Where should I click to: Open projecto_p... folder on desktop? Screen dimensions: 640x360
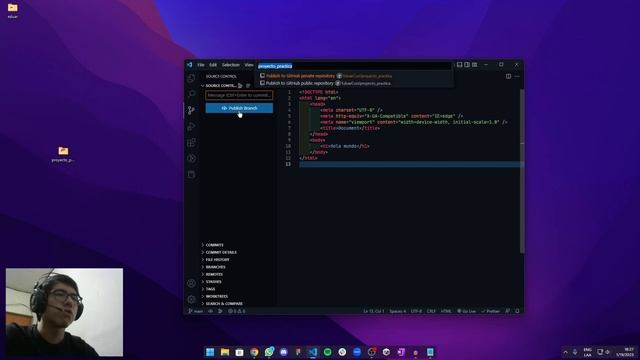tap(63, 154)
